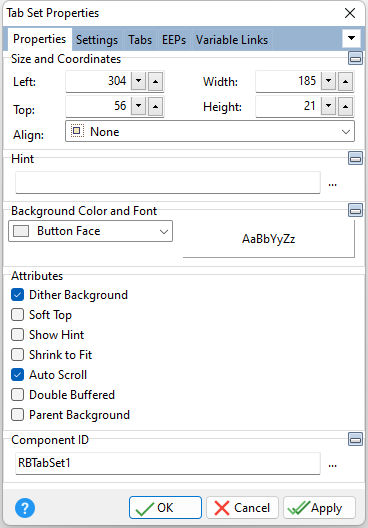Collapse the Component ID section
368x528 pixels.
point(355,439)
